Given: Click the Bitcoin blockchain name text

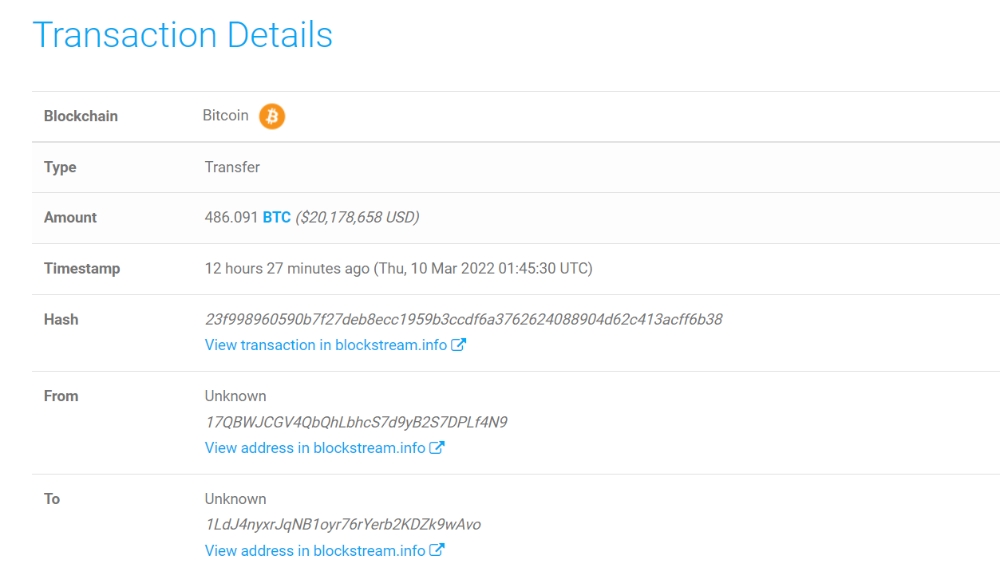Looking at the screenshot, I should point(225,115).
